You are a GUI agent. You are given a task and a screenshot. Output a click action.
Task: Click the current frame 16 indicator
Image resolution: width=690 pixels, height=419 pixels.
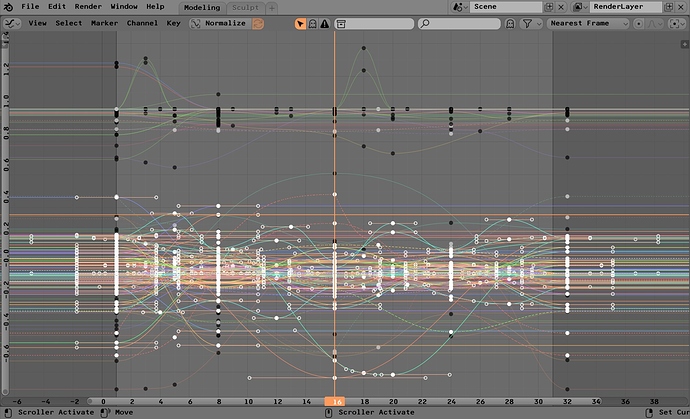pos(334,401)
